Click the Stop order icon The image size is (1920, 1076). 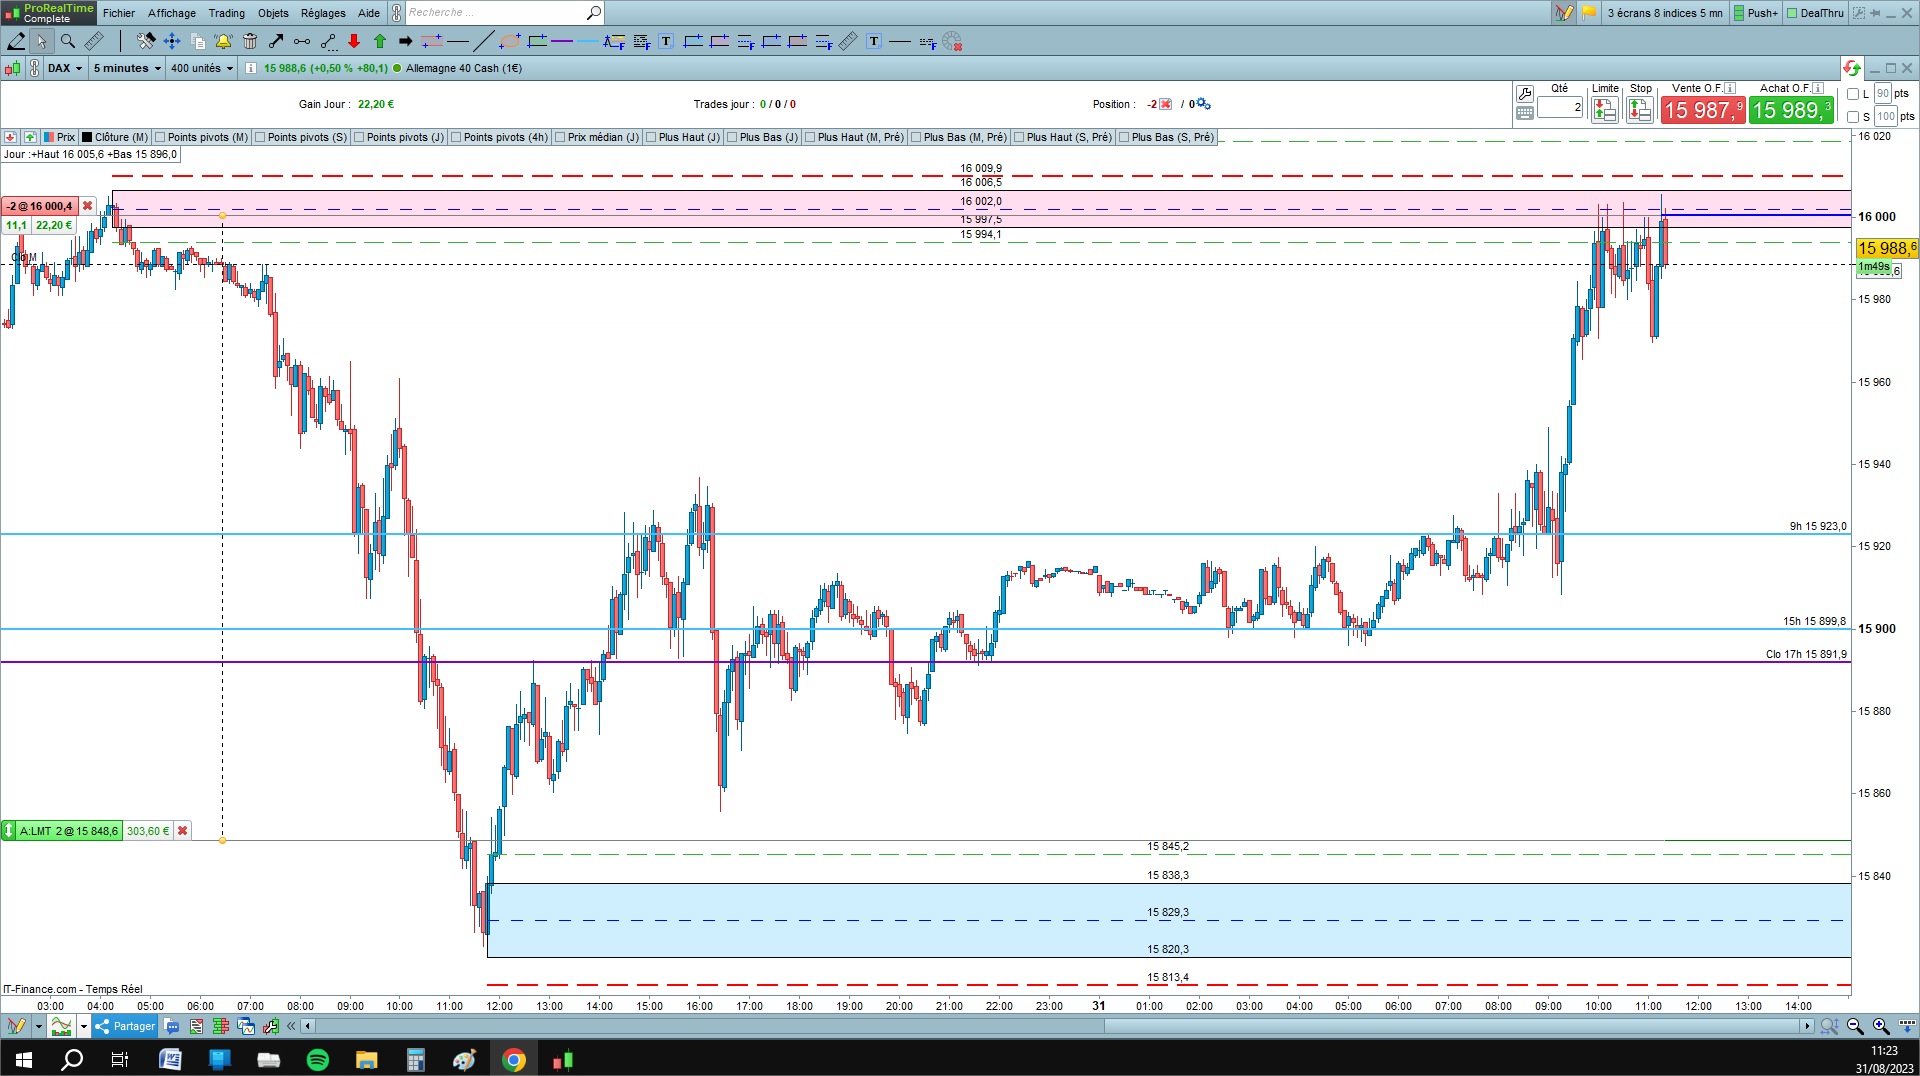1640,110
